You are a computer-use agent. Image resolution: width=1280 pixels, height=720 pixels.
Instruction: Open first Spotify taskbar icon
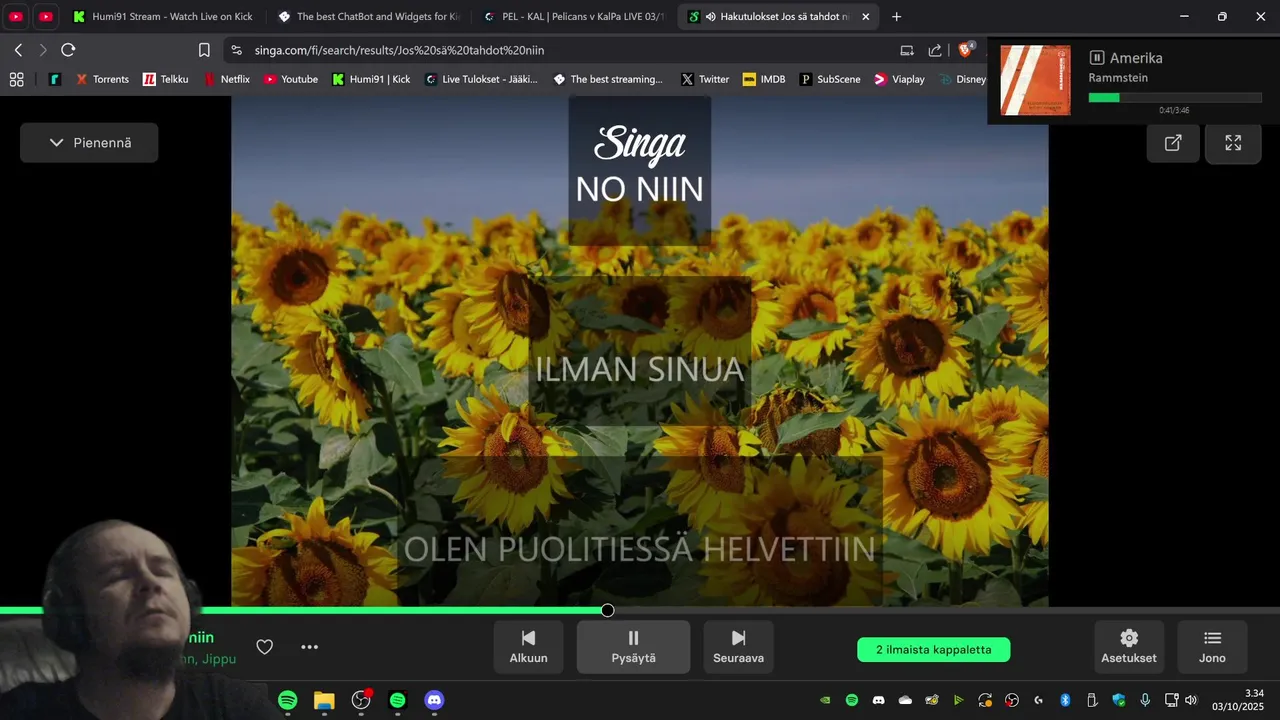click(288, 700)
